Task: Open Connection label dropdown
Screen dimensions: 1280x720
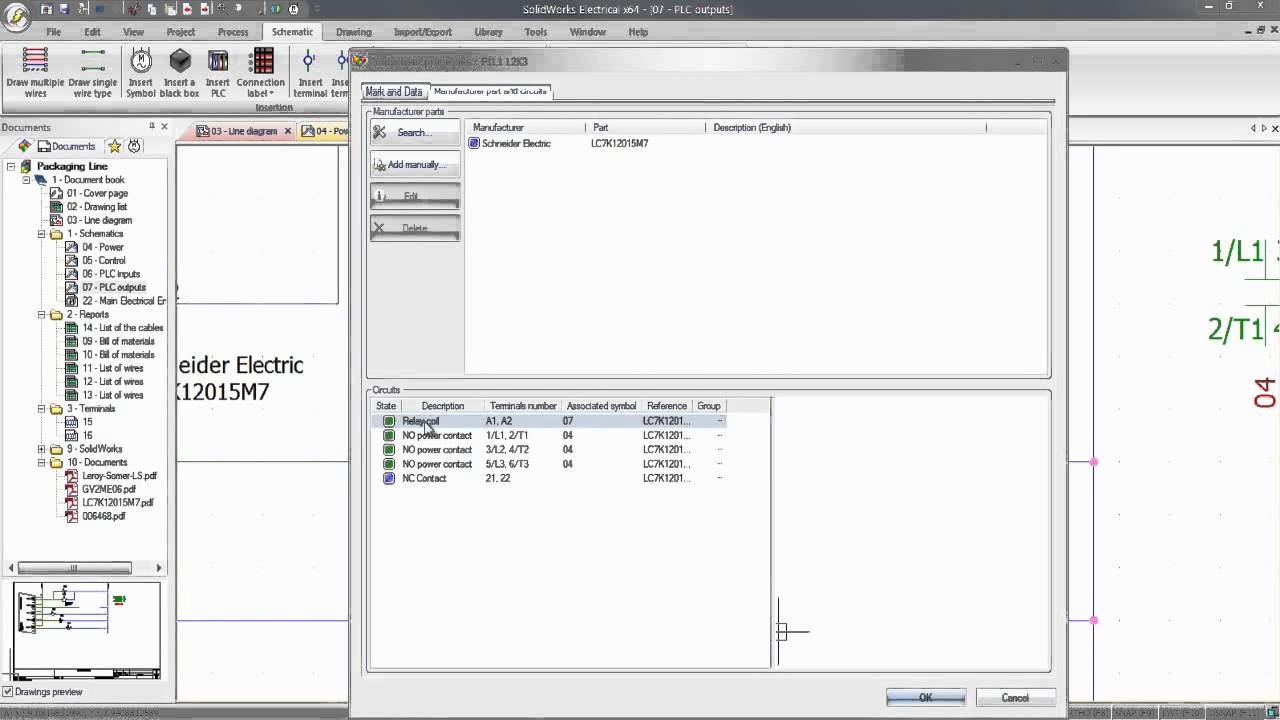Action: 260,73
